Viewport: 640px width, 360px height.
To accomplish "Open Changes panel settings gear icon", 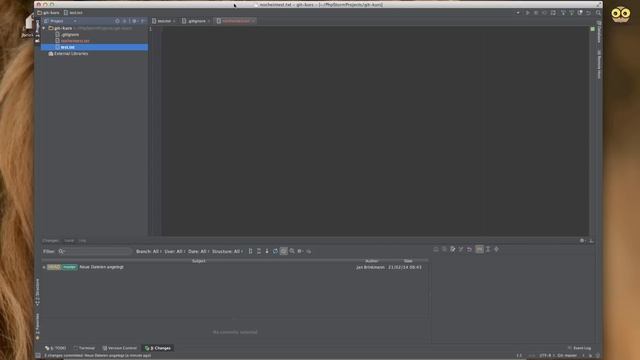I will (x=582, y=241).
